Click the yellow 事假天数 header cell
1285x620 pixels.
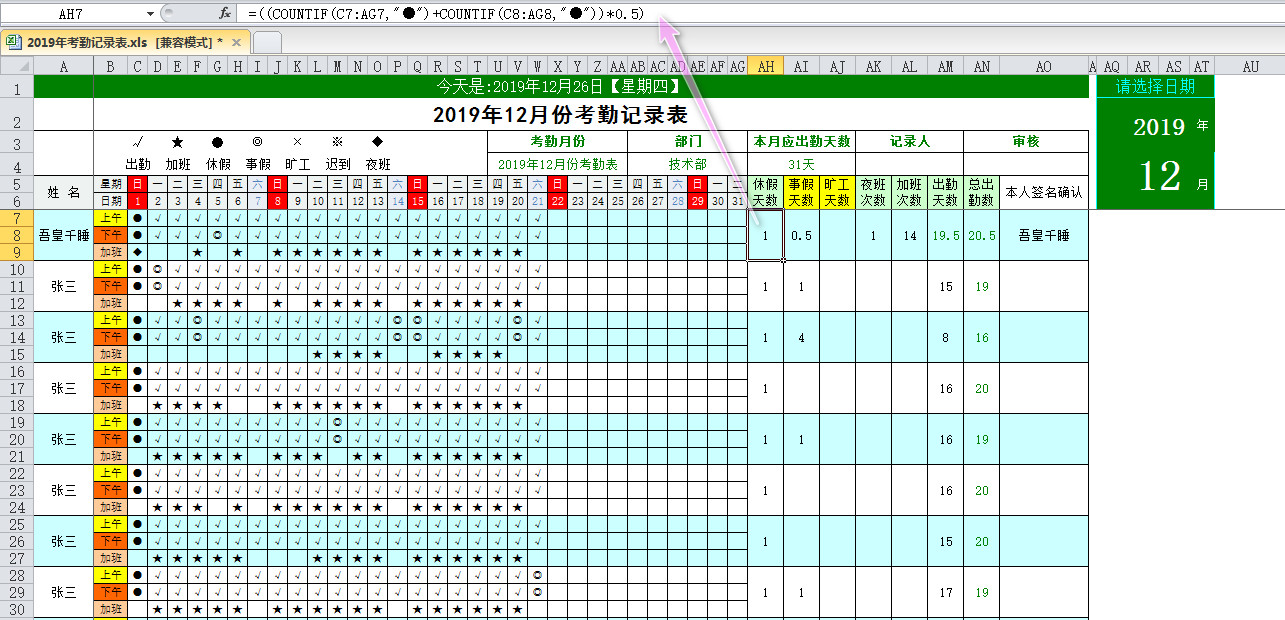point(801,192)
